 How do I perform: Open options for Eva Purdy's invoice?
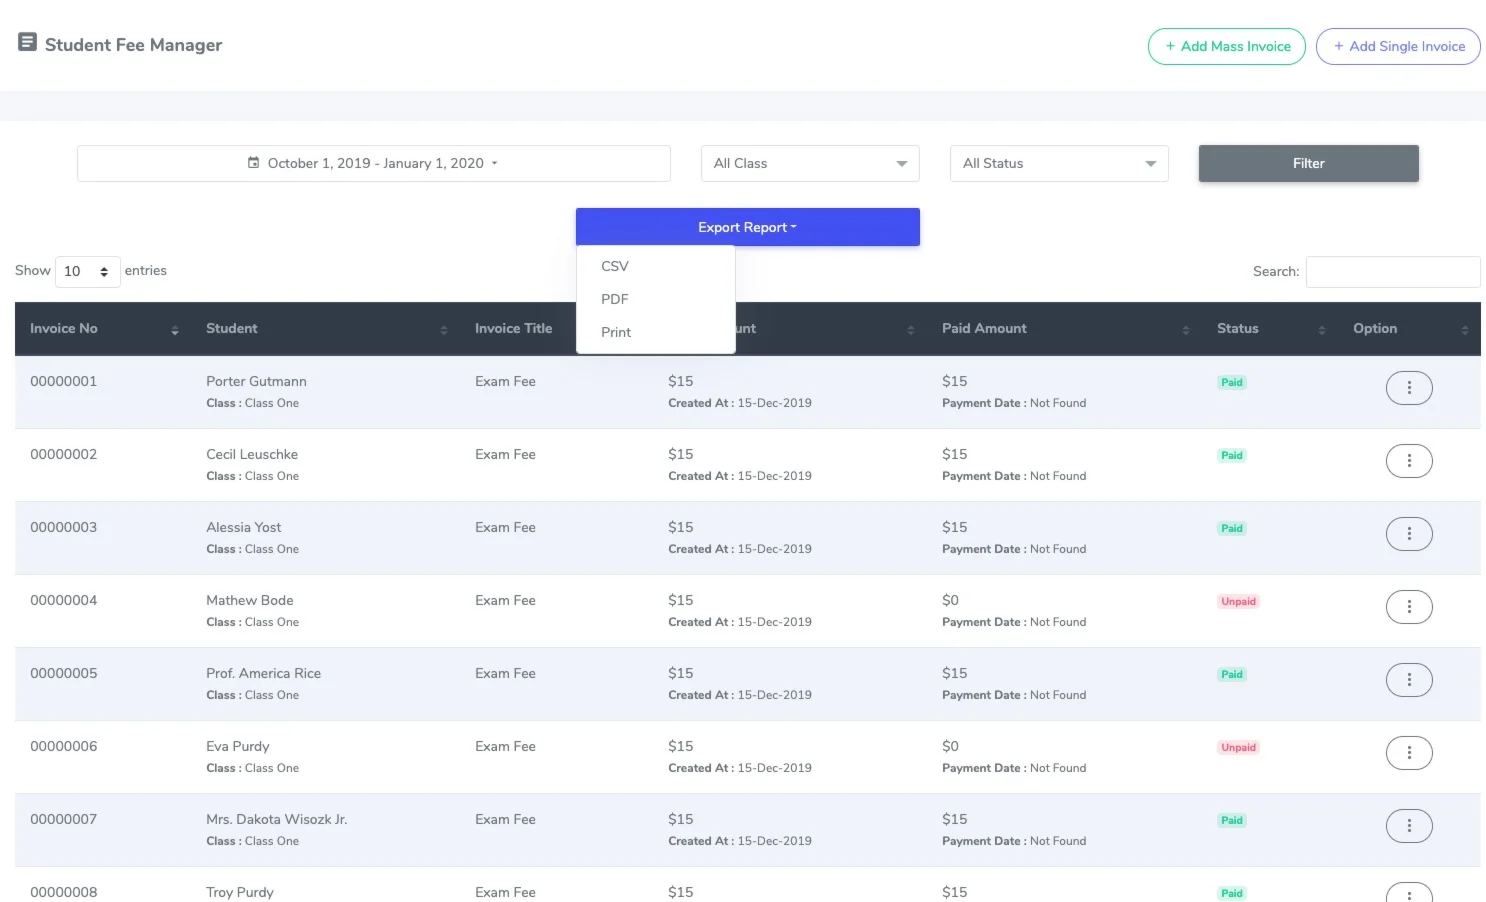click(1408, 753)
